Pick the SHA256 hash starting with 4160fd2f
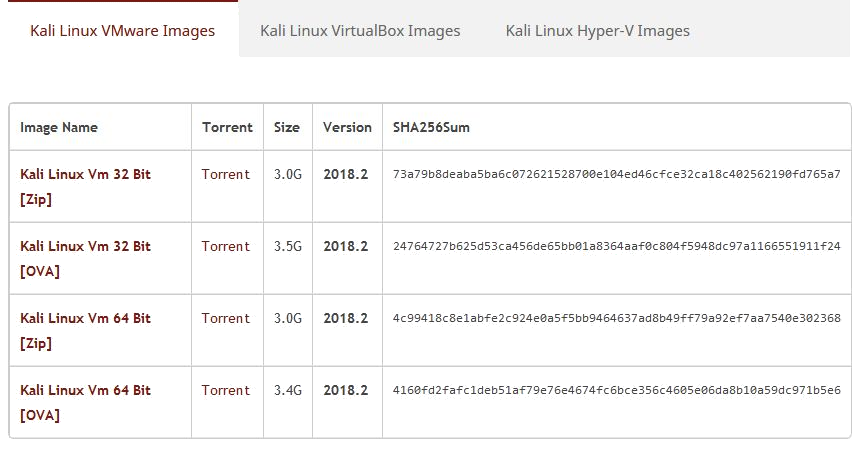Viewport: 864px width, 460px height. coord(616,391)
